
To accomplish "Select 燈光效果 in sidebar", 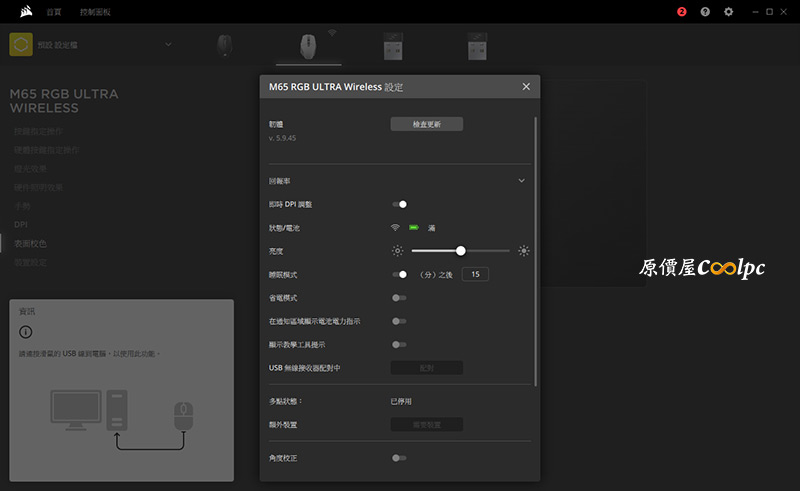I will click(30, 169).
